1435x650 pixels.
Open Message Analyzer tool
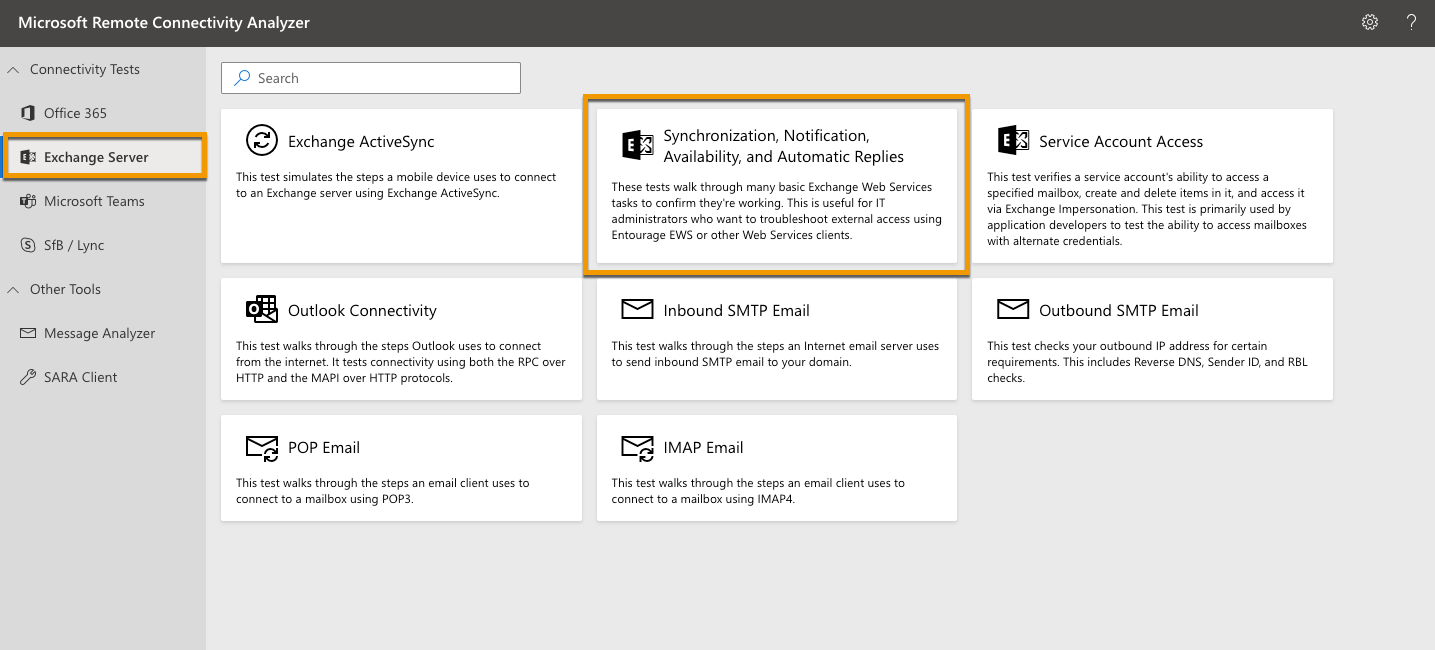point(103,333)
